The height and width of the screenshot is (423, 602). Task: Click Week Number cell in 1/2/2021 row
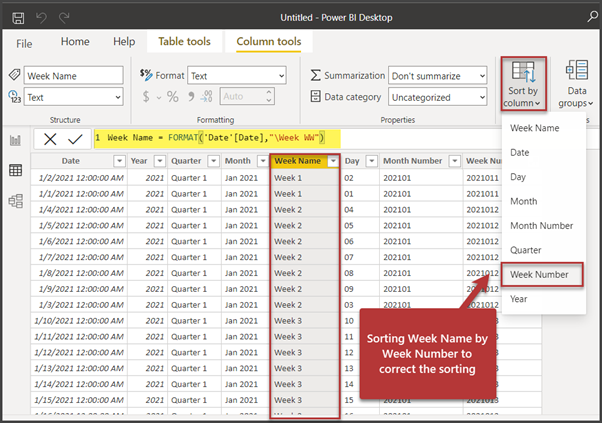pos(482,178)
